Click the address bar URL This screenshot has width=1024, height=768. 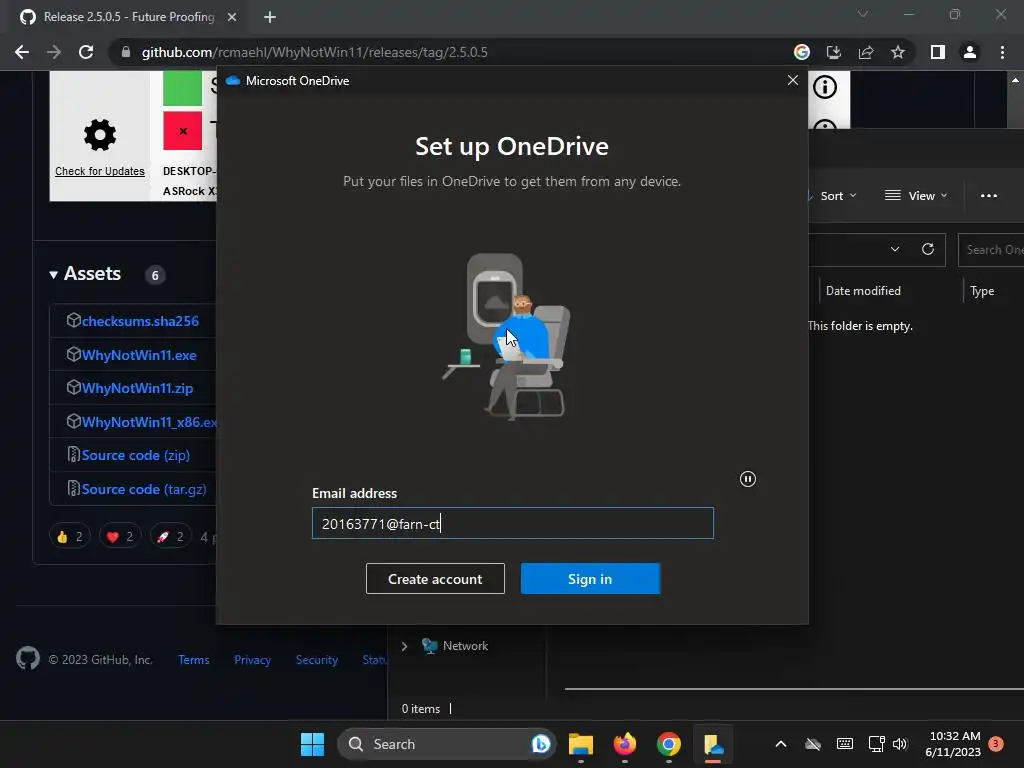pyautogui.click(x=314, y=52)
